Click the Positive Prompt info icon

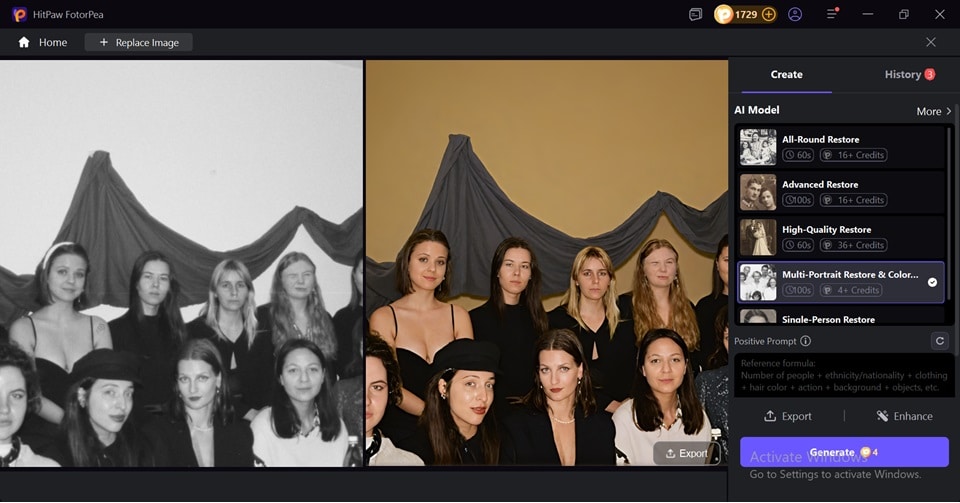click(x=806, y=341)
